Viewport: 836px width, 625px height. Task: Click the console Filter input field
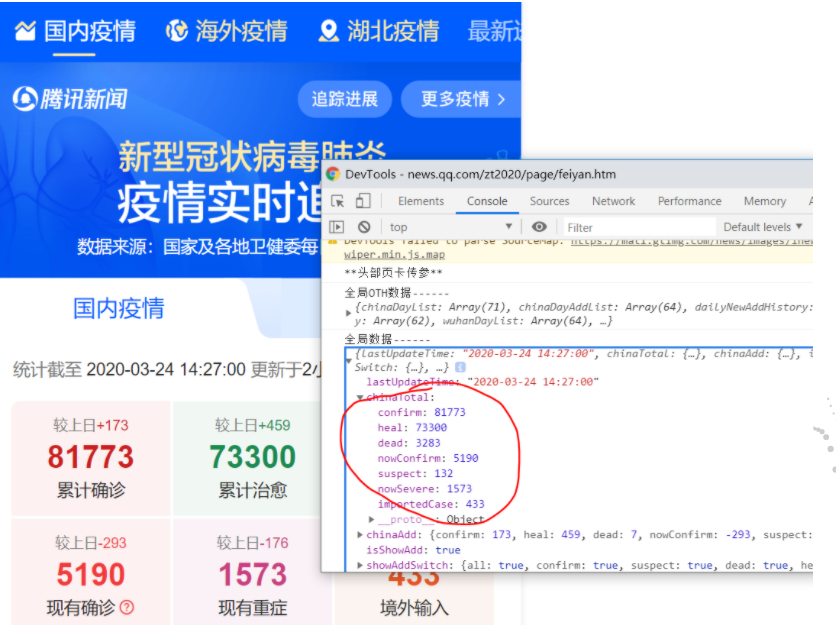tap(639, 228)
